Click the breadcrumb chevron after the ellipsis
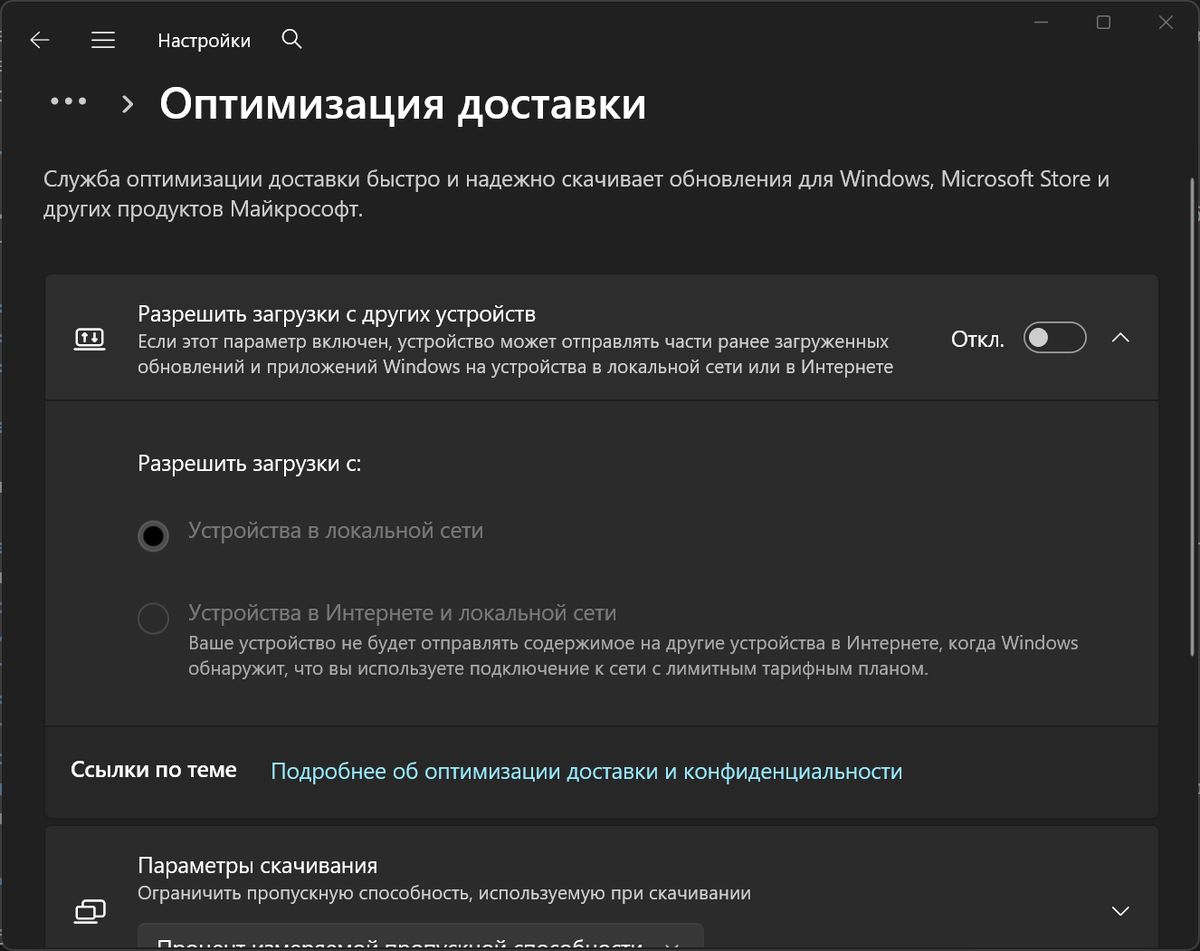This screenshot has height=951, width=1200. point(127,104)
